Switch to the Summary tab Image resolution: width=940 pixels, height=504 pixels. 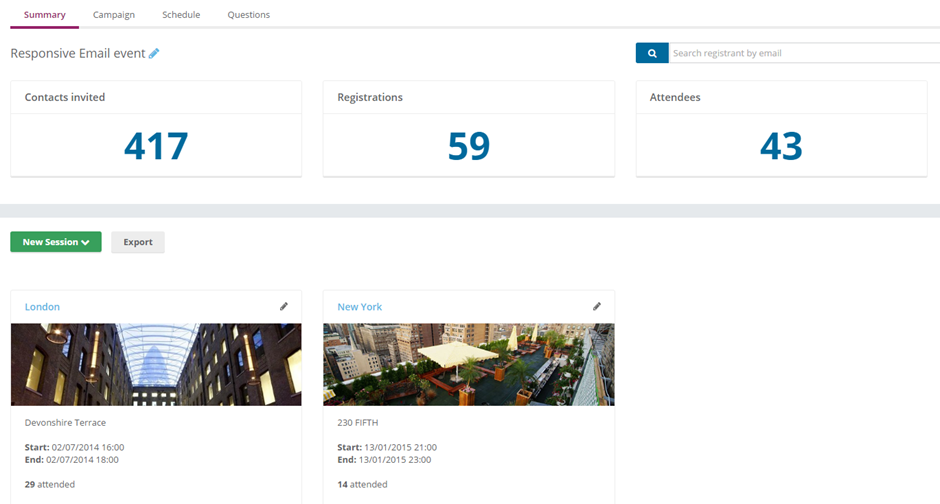[44, 14]
